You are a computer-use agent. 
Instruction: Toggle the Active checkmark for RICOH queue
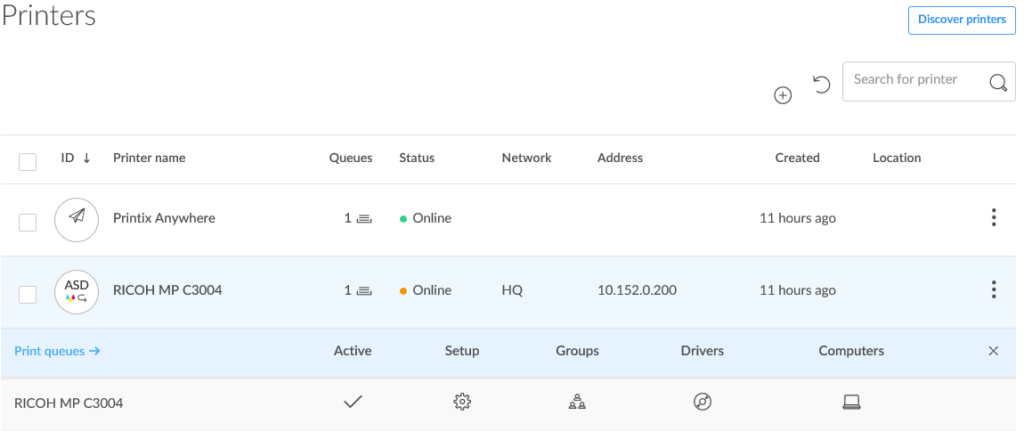(x=353, y=402)
